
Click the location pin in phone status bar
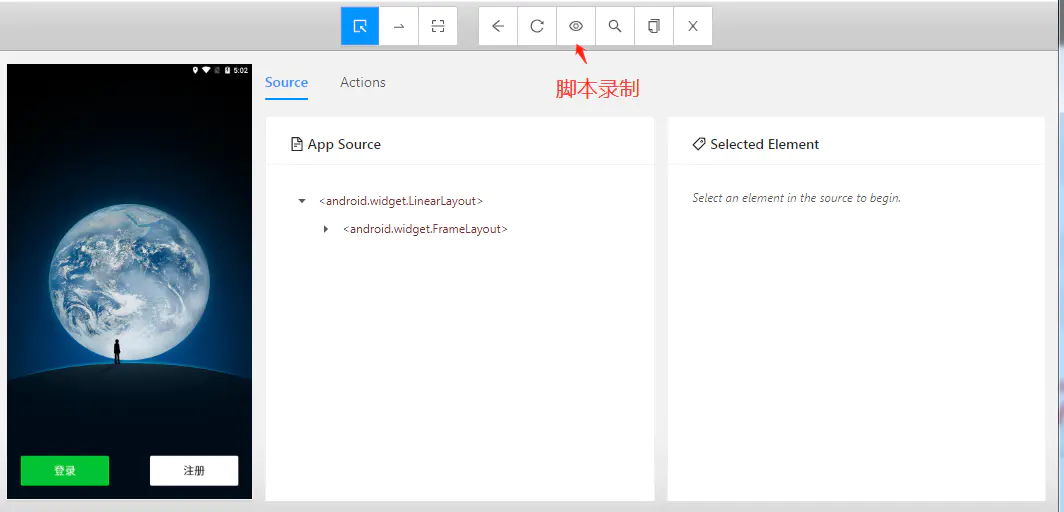[195, 70]
